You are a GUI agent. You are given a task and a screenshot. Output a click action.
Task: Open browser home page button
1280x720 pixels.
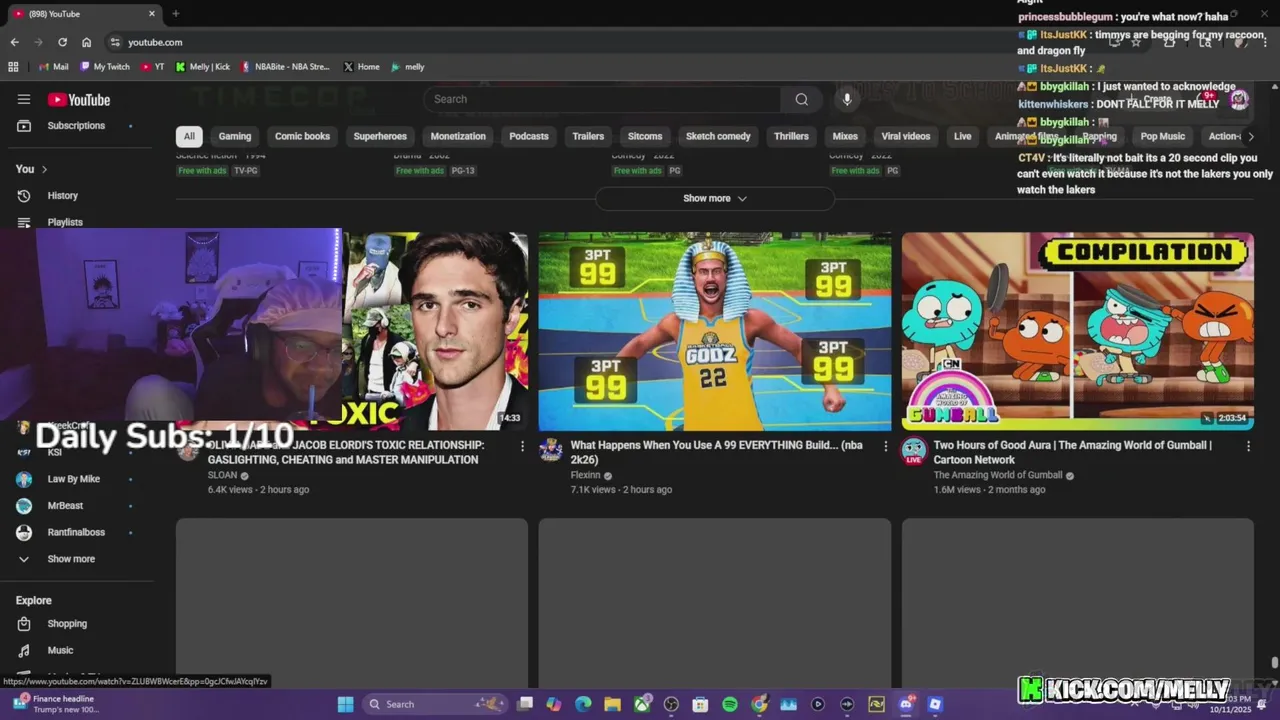[87, 42]
